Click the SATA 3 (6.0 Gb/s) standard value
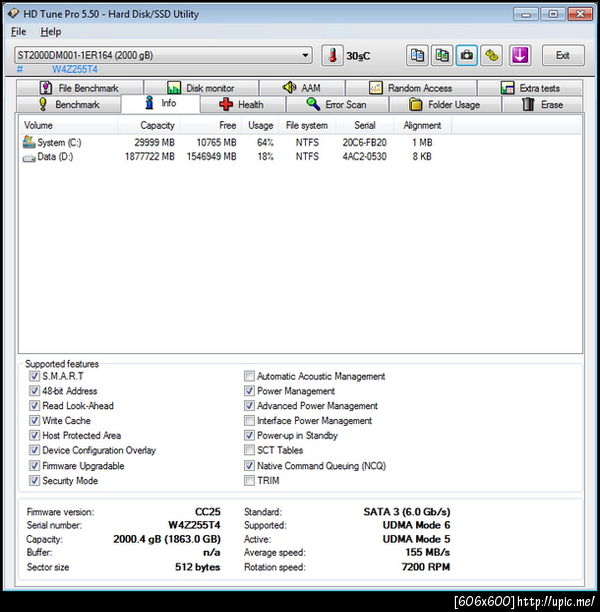Screen dimensions: 600x612 (407, 512)
